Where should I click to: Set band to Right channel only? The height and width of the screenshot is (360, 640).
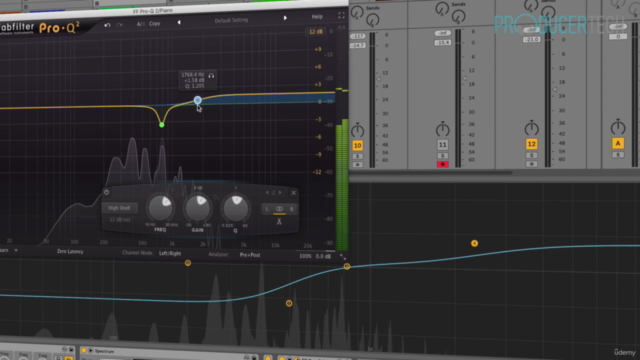coord(291,209)
